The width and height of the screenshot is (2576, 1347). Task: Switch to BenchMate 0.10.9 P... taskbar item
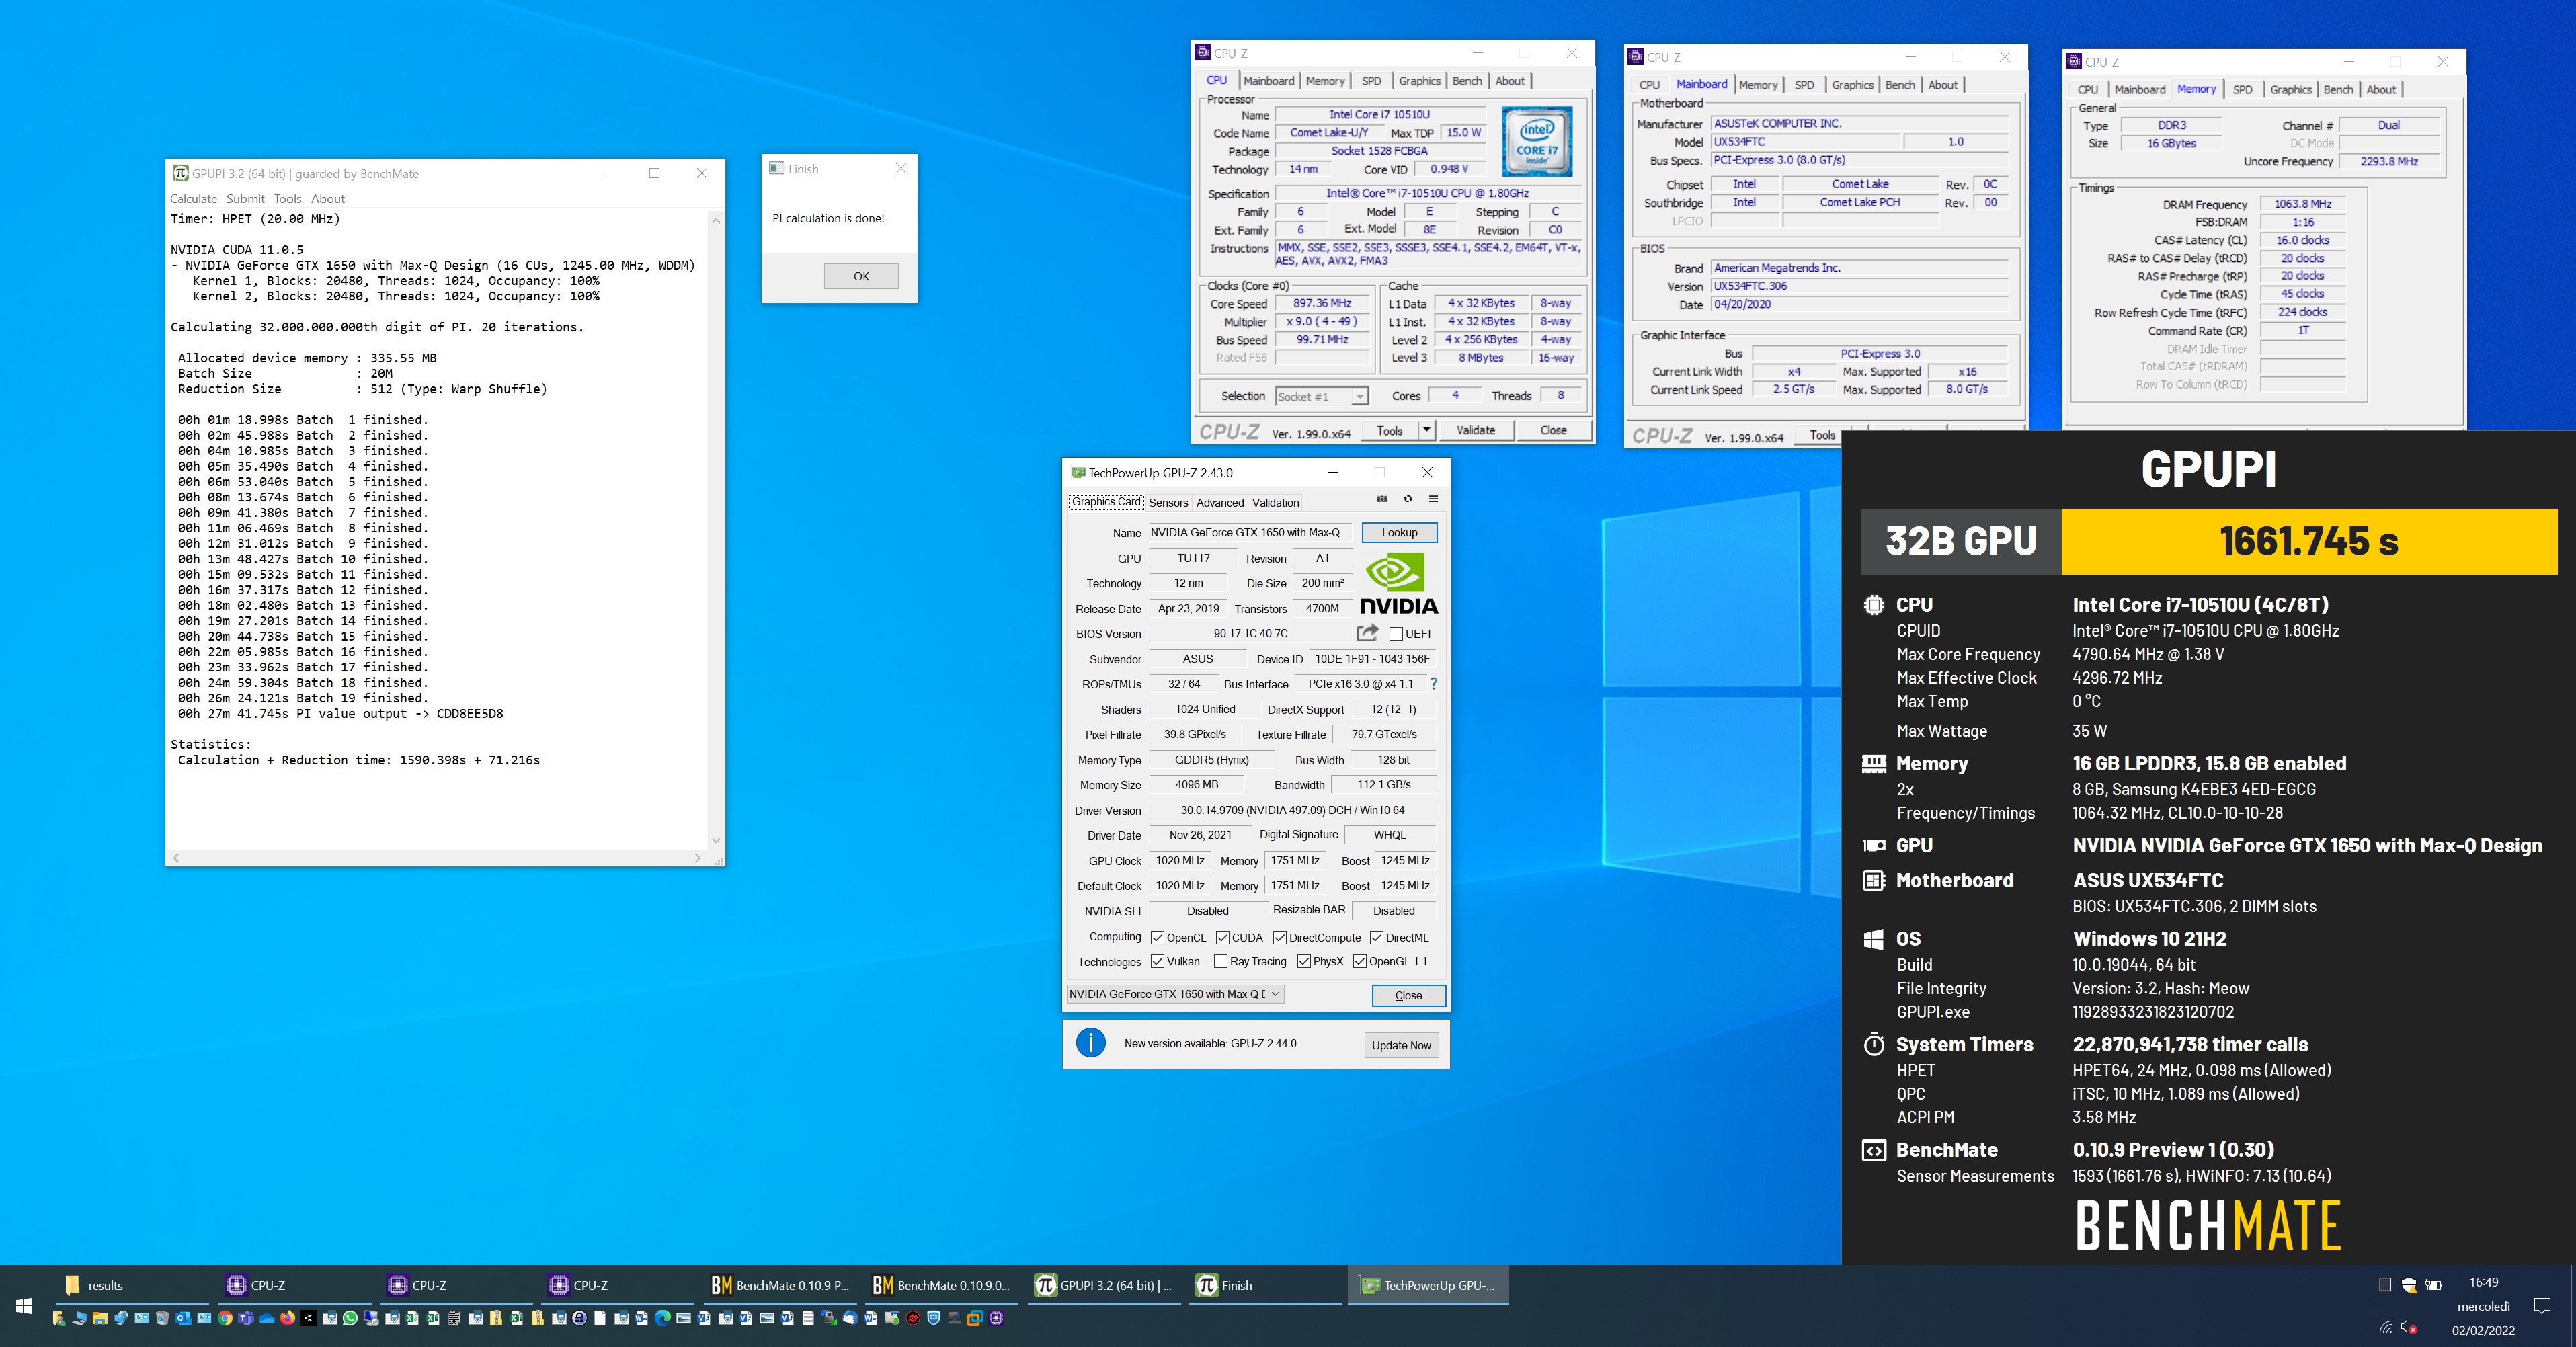pos(780,1285)
